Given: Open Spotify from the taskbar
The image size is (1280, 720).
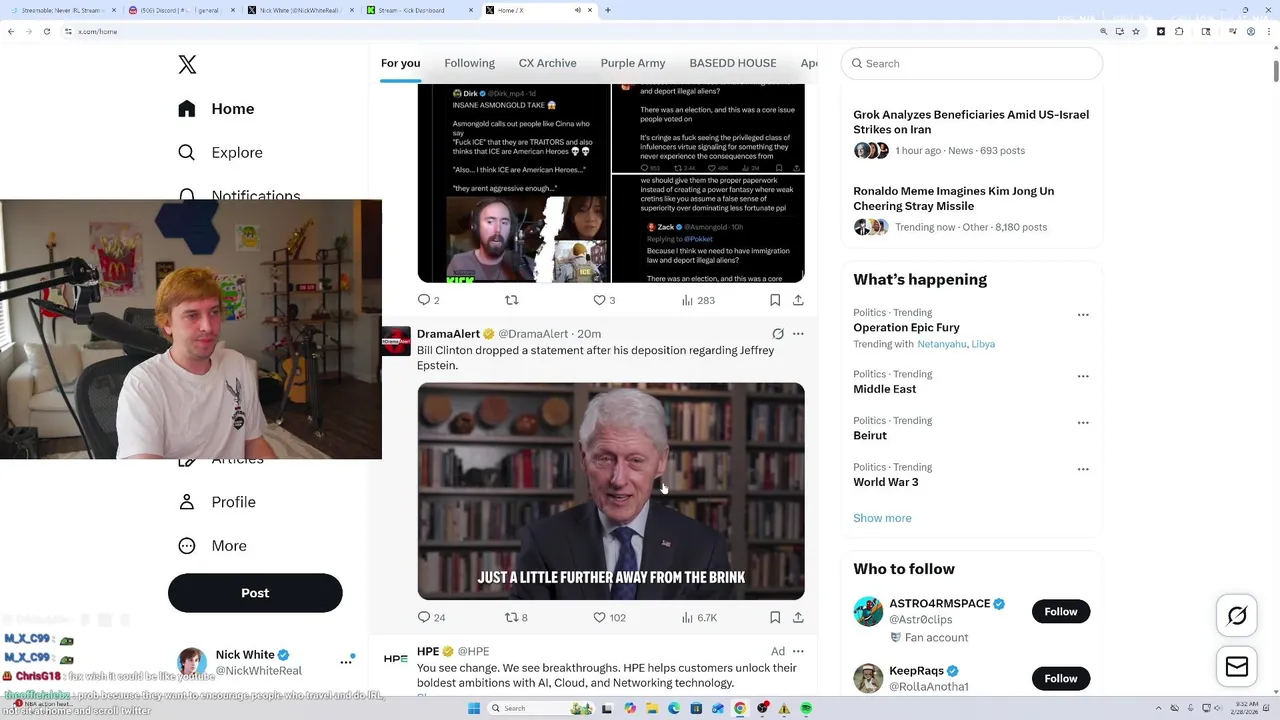Looking at the screenshot, I should click(806, 708).
